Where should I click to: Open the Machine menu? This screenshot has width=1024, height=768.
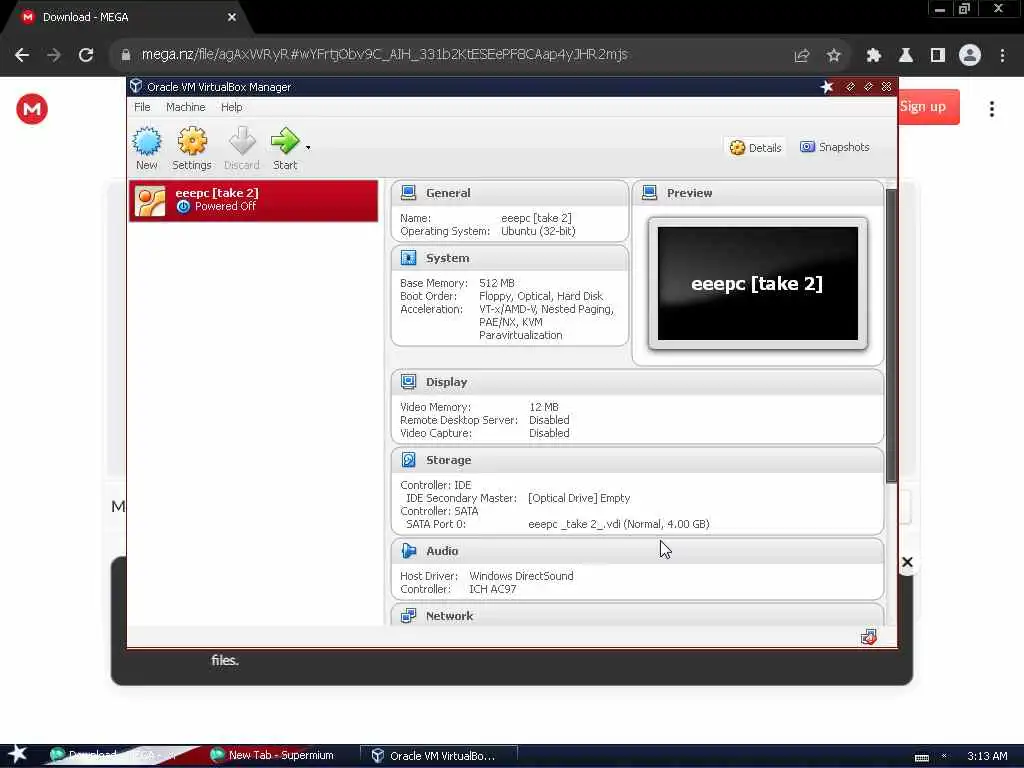185,107
